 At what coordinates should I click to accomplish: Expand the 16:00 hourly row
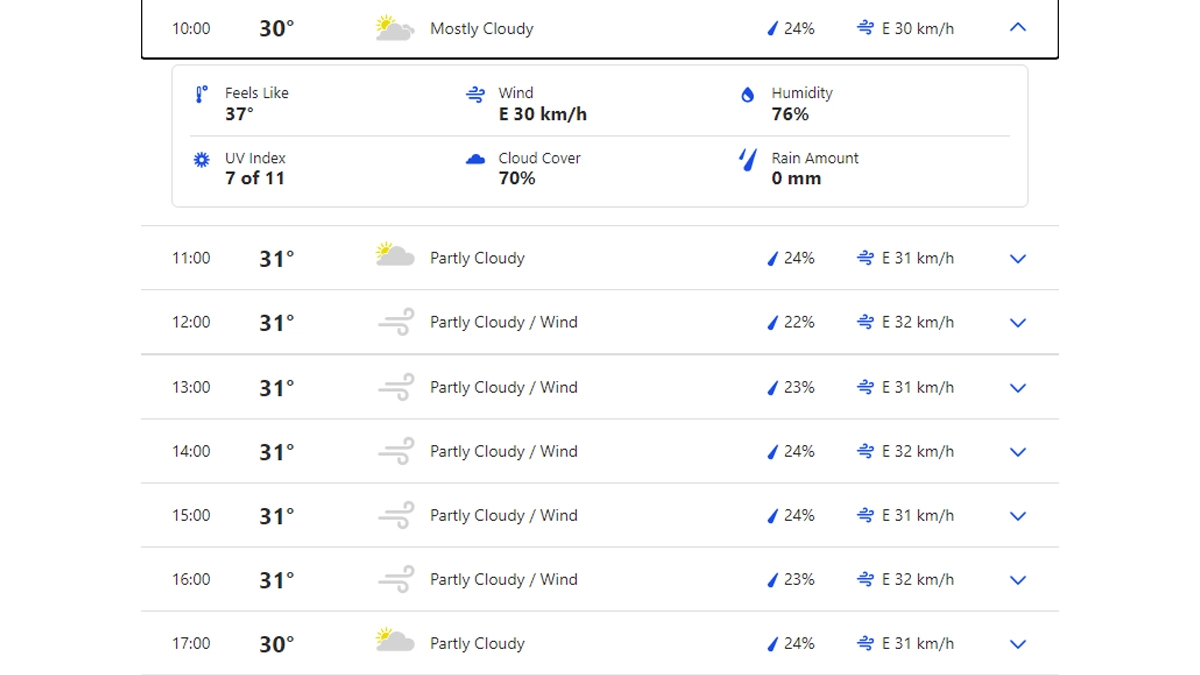click(x=1018, y=580)
